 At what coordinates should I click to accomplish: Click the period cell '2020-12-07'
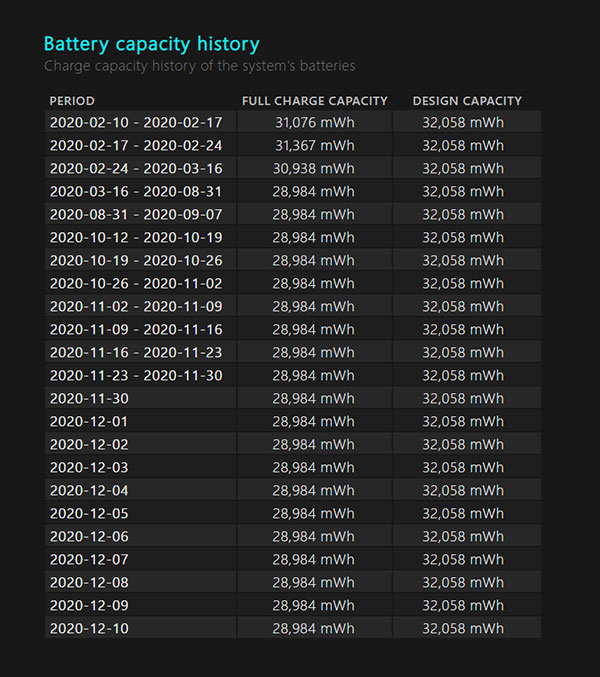click(89, 560)
